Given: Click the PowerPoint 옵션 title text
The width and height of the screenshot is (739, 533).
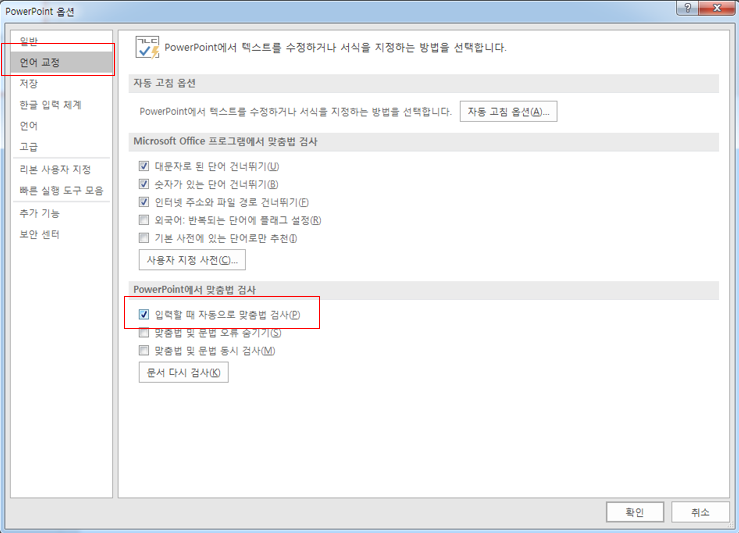Looking at the screenshot, I should coord(40,11).
